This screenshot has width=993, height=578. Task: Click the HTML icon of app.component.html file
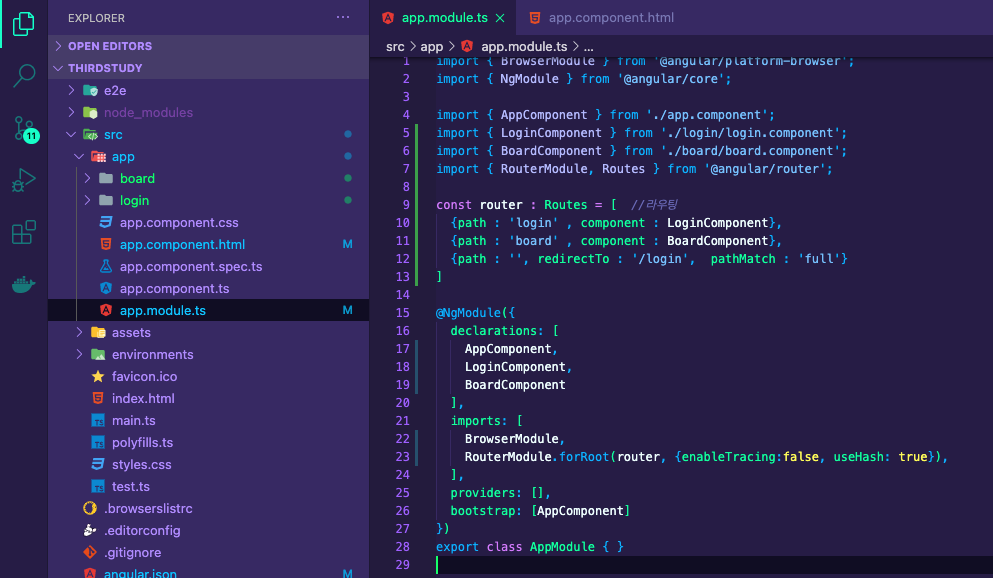106,244
